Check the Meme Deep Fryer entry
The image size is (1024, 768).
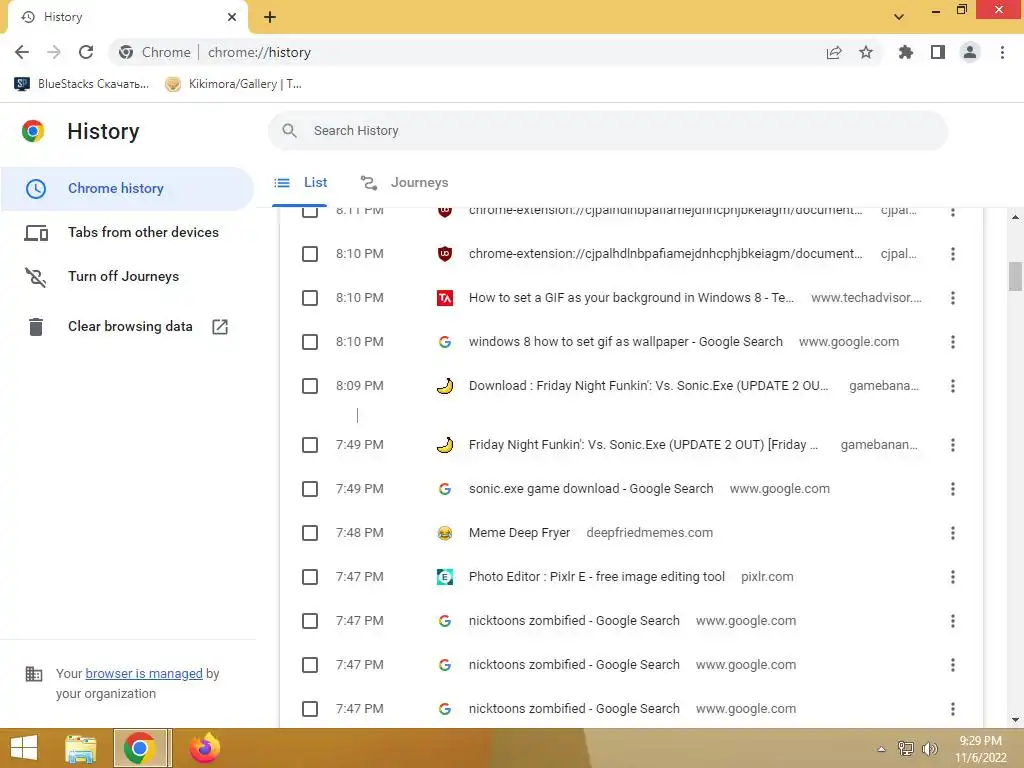tap(310, 533)
